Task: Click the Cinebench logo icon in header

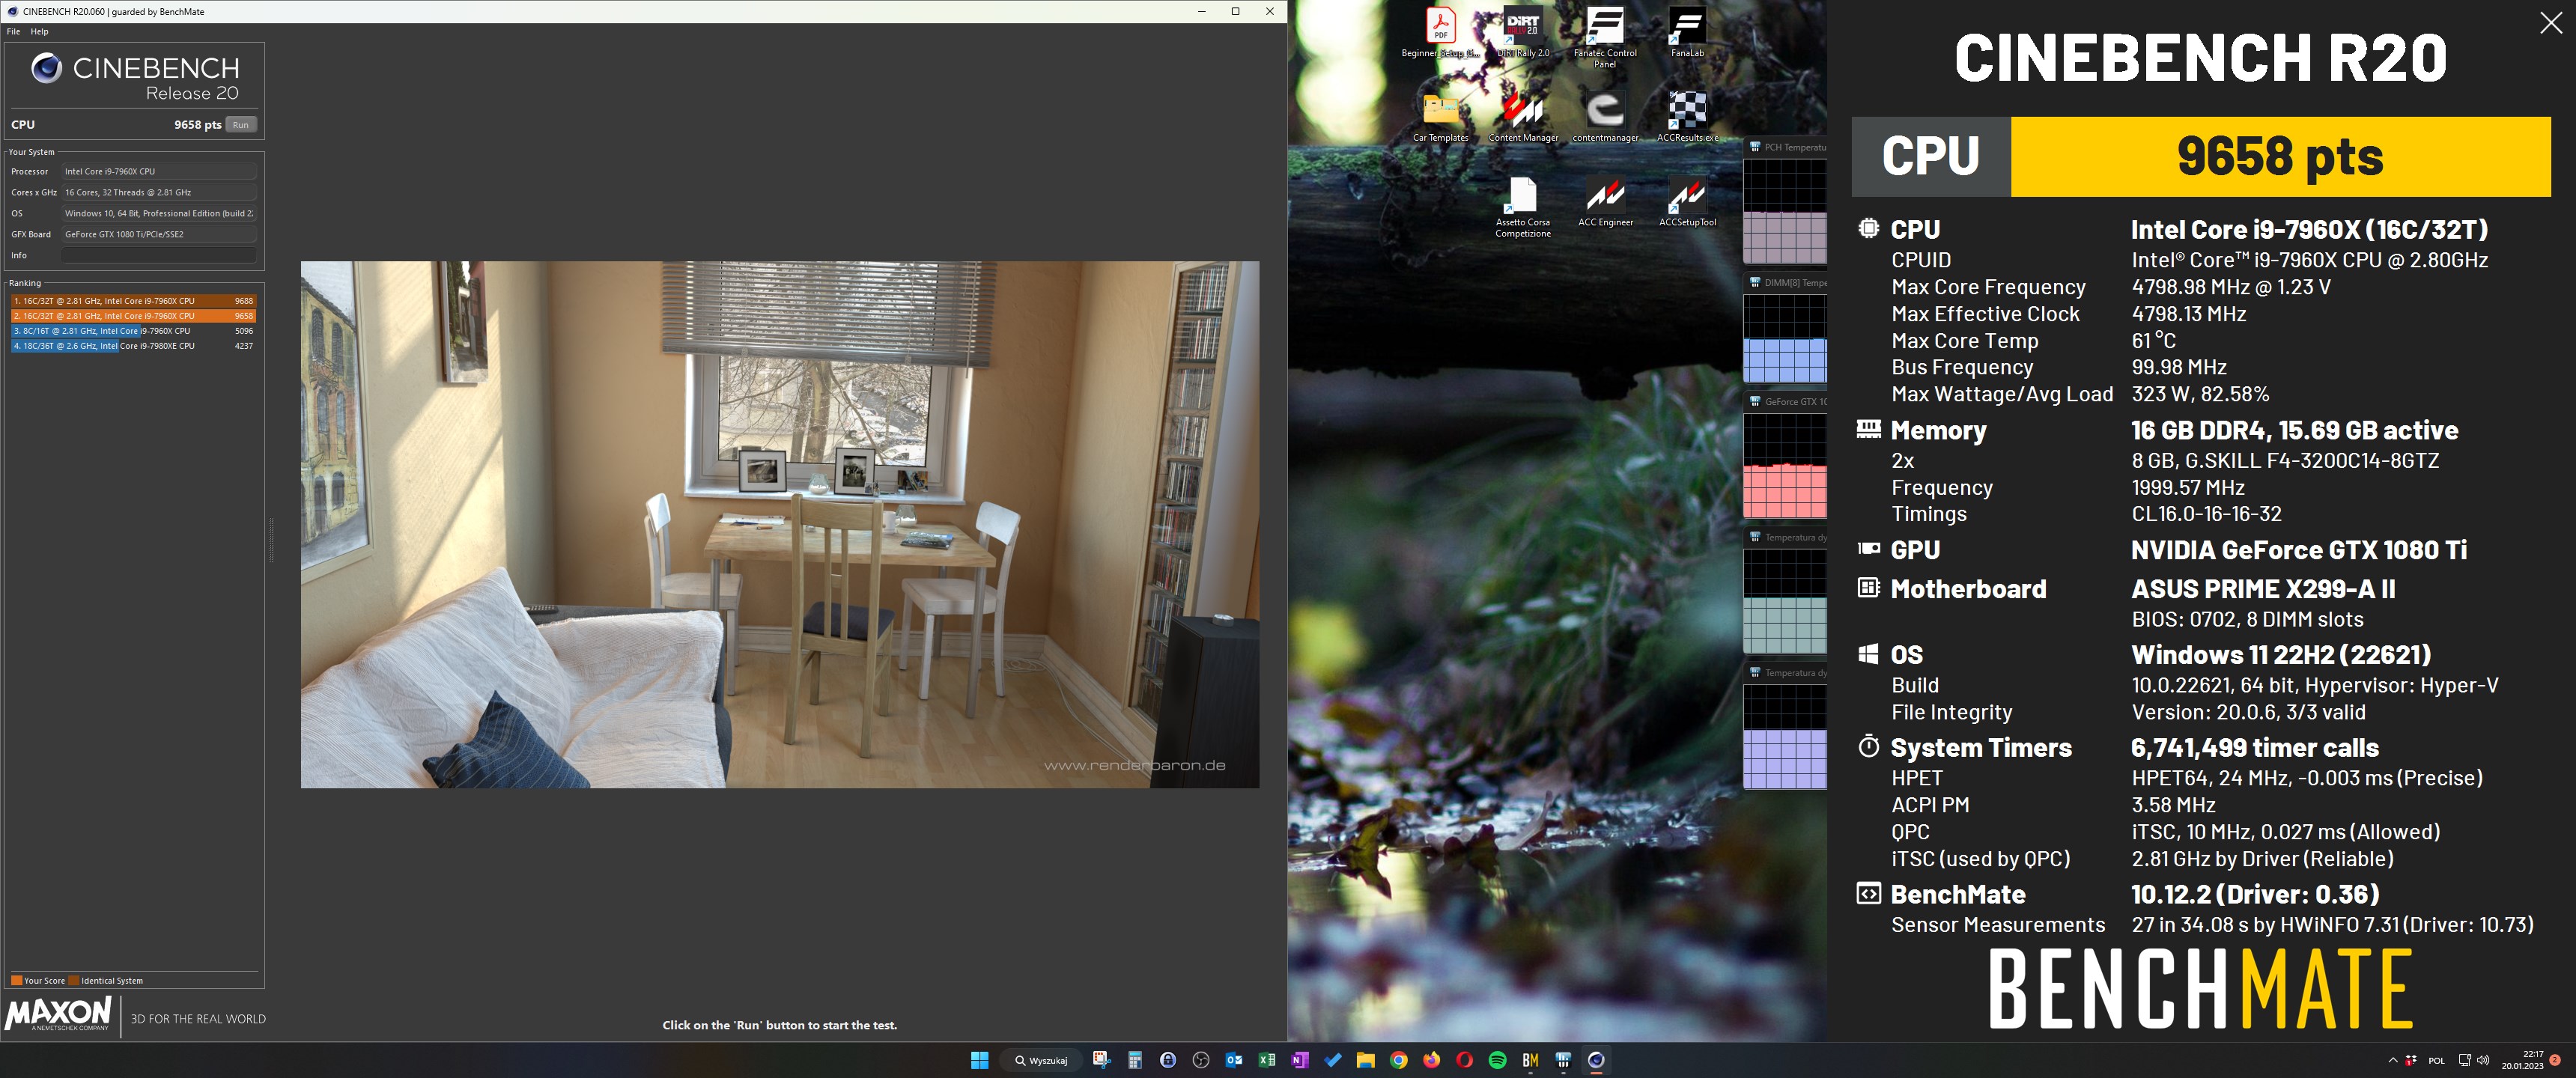Action: coord(46,68)
